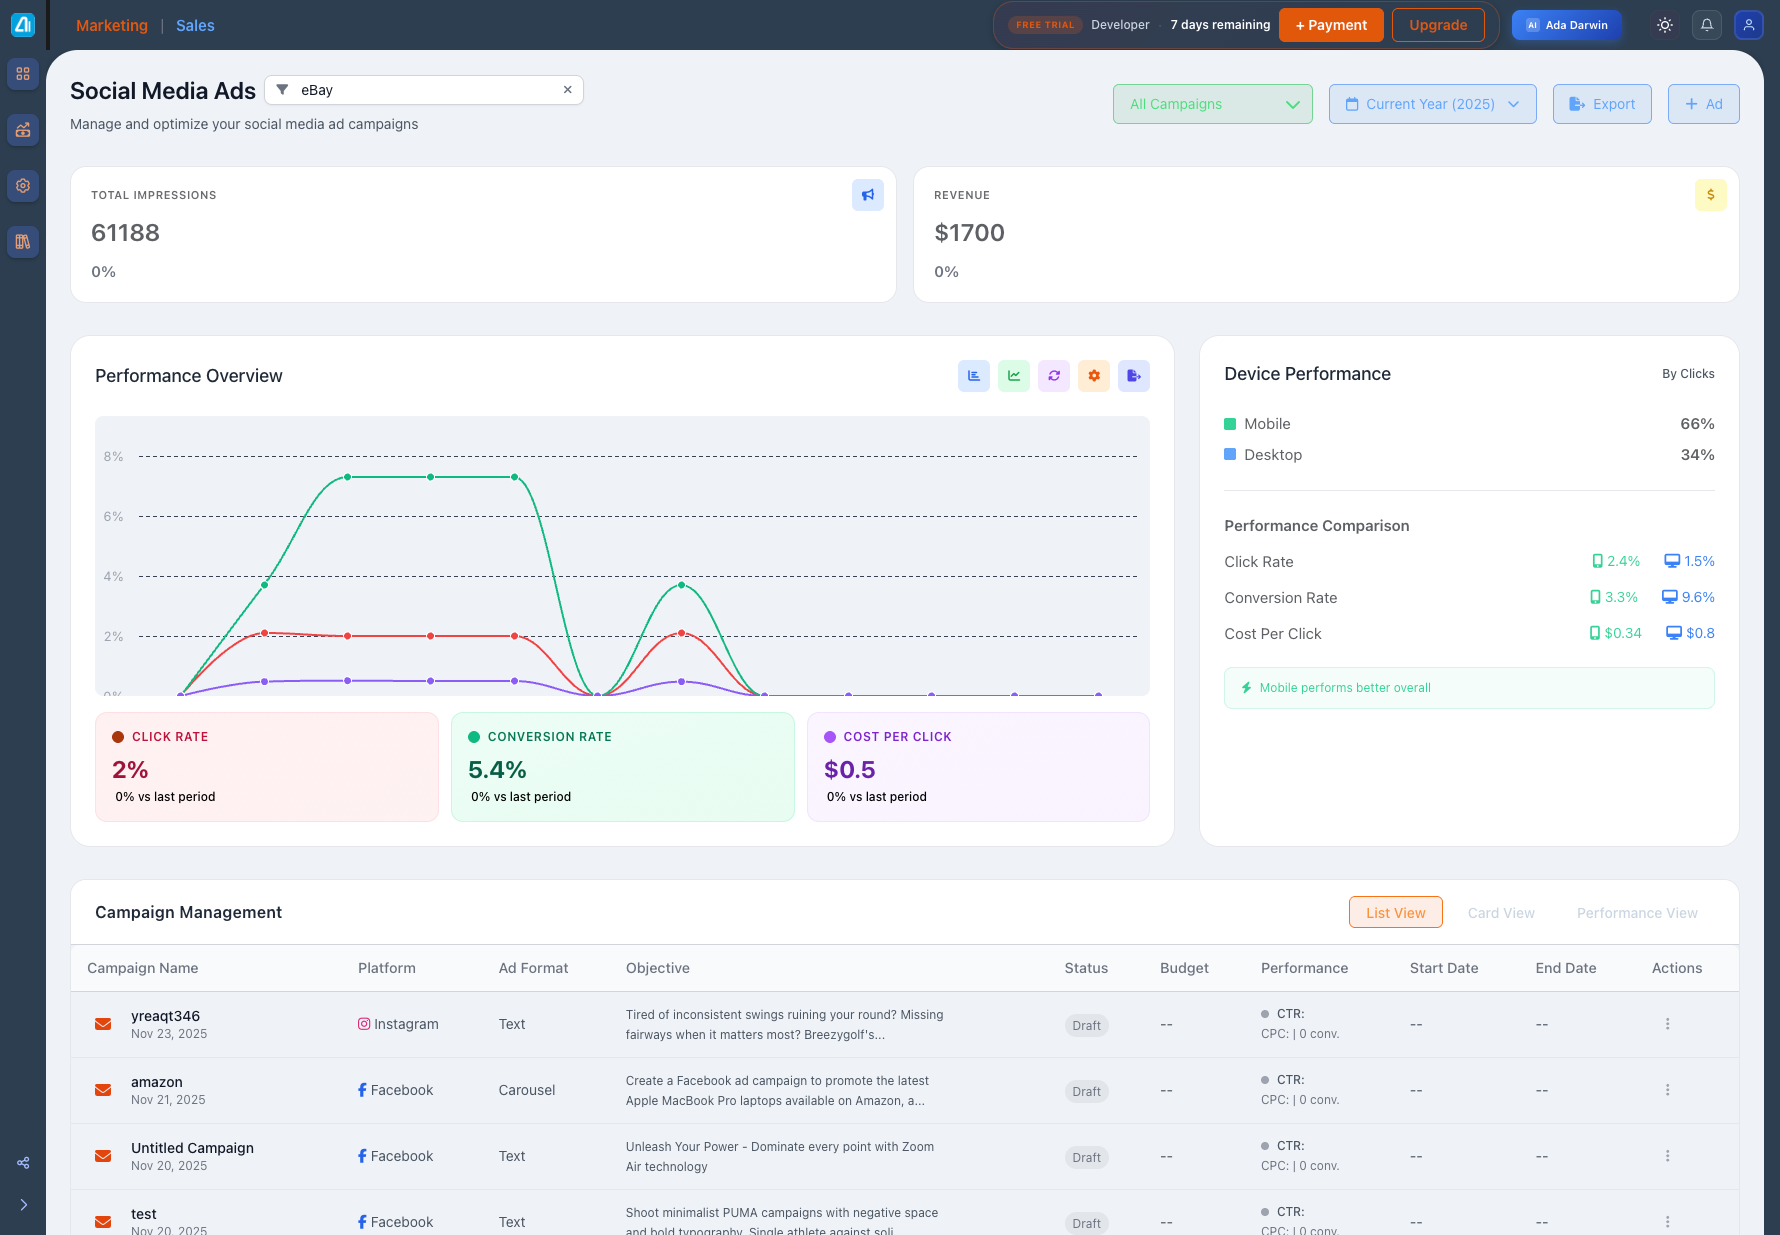Open chart settings via the gear icon

click(x=1093, y=375)
